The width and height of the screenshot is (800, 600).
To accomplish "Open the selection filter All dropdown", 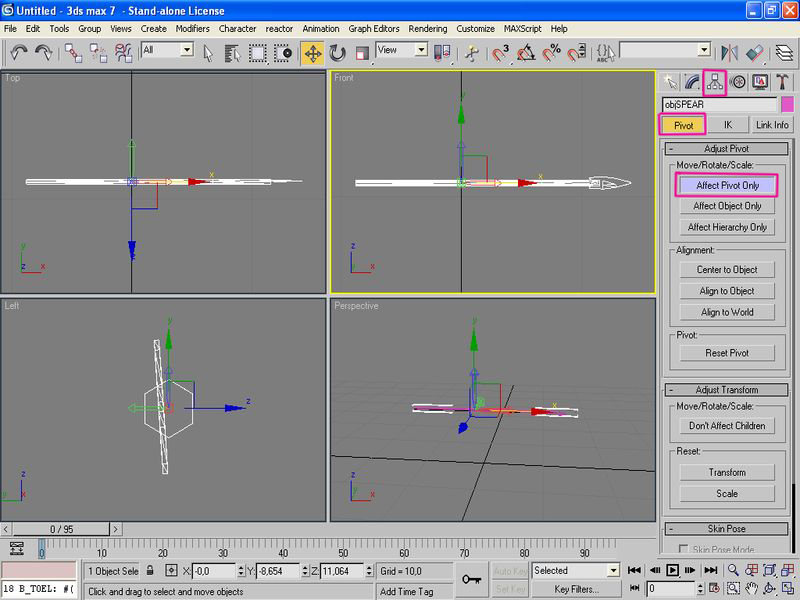I will (187, 49).
